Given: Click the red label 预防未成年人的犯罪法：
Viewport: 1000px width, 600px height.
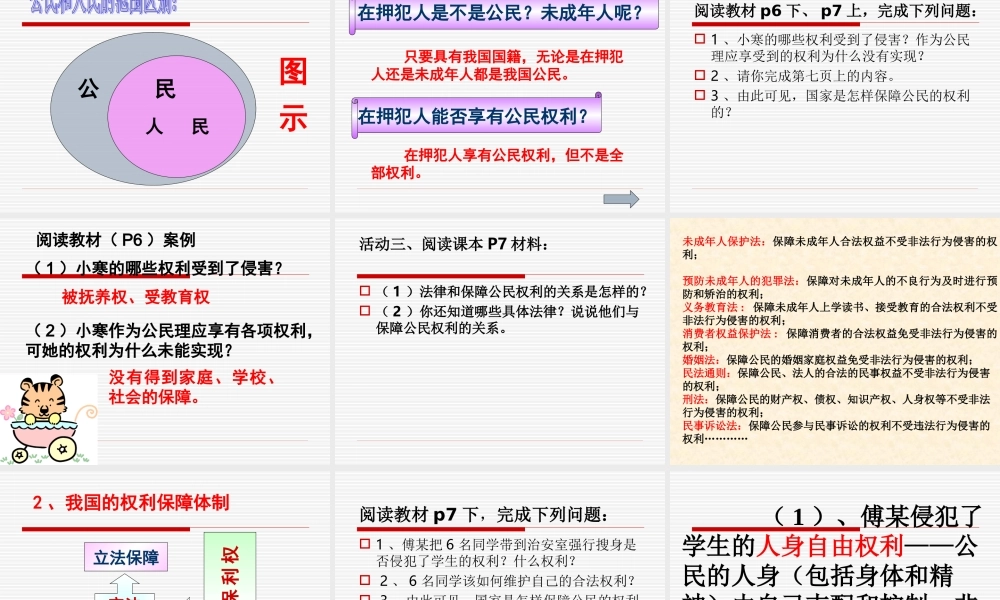Looking at the screenshot, I should [741, 281].
